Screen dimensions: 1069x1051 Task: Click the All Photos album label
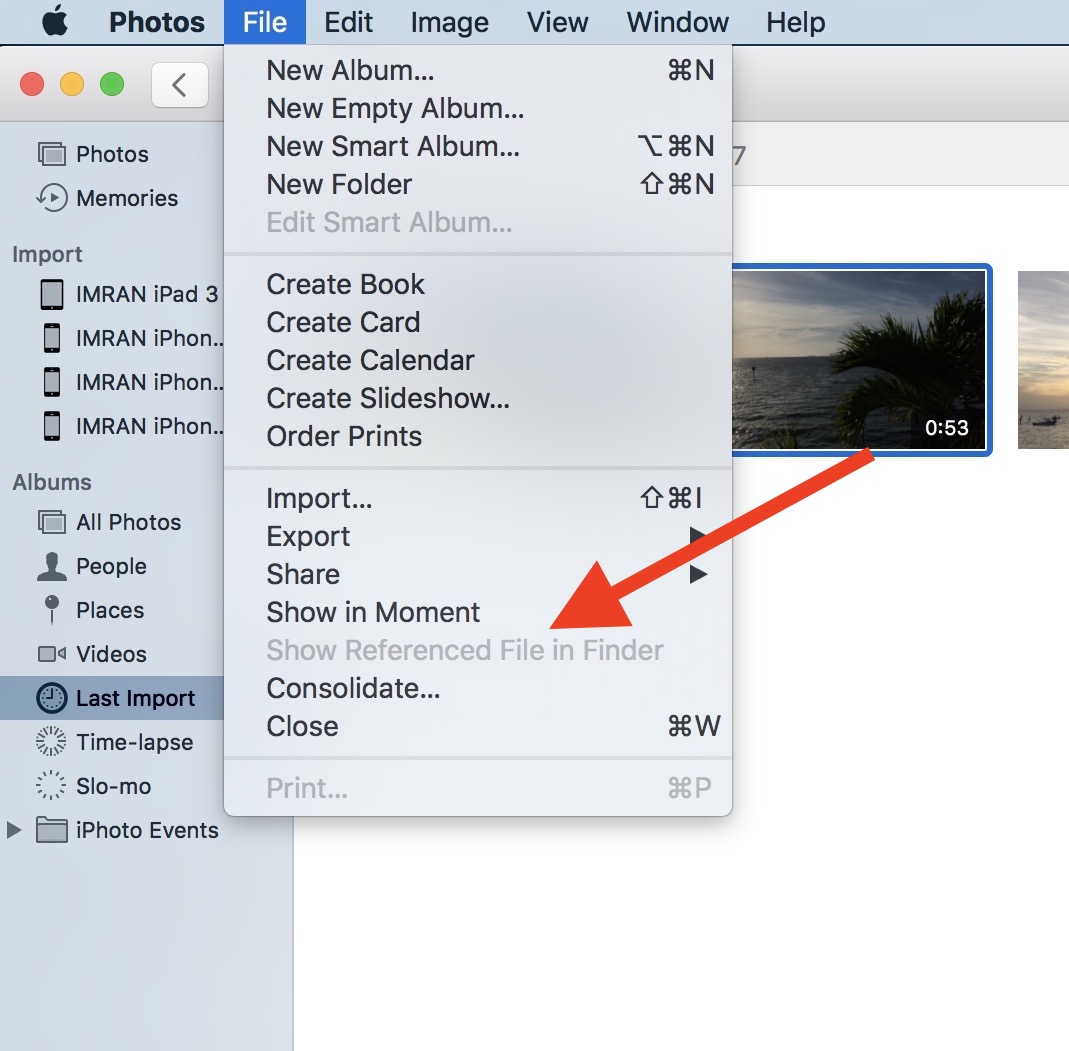pyautogui.click(x=129, y=522)
